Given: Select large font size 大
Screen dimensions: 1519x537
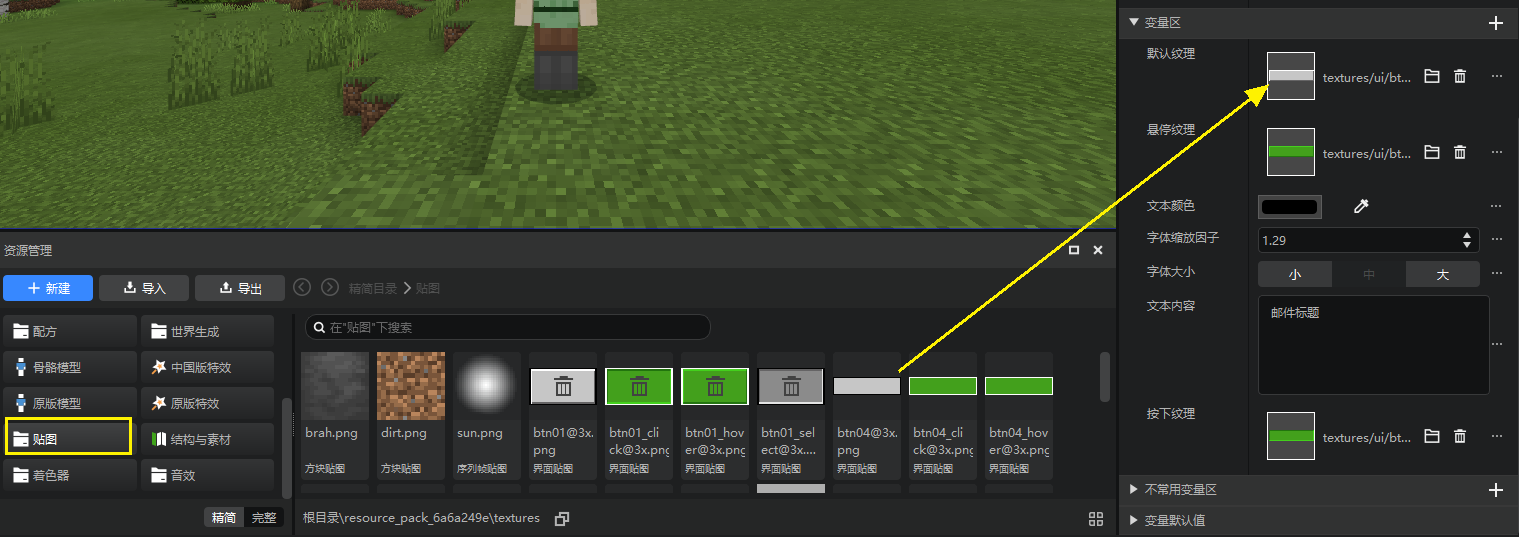Looking at the screenshot, I should click(1443, 274).
